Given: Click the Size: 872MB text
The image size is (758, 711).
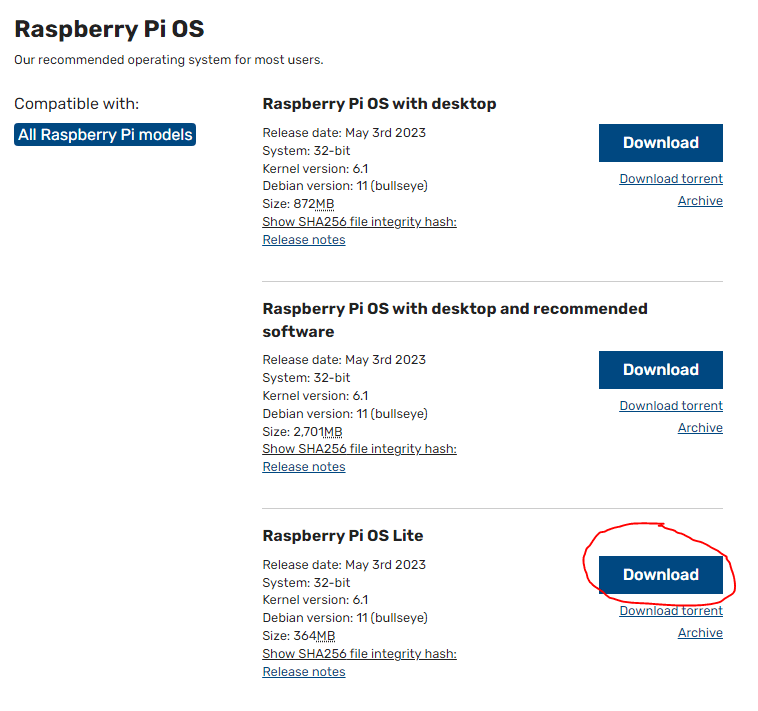Looking at the screenshot, I should click(x=298, y=204).
